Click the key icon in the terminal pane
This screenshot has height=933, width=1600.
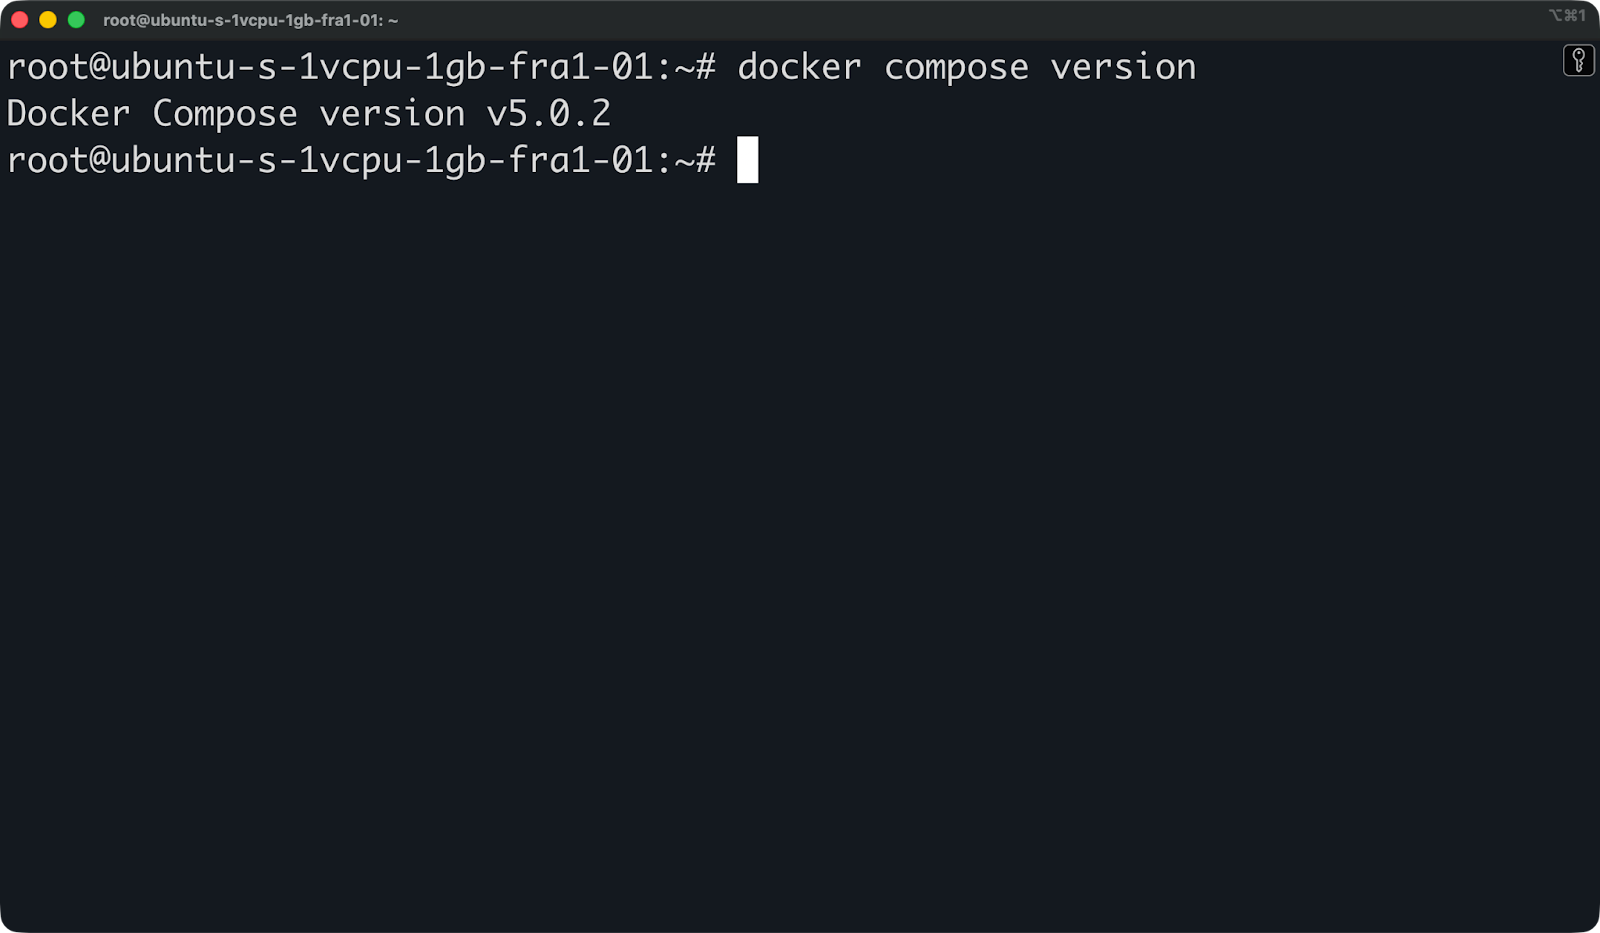(1578, 61)
